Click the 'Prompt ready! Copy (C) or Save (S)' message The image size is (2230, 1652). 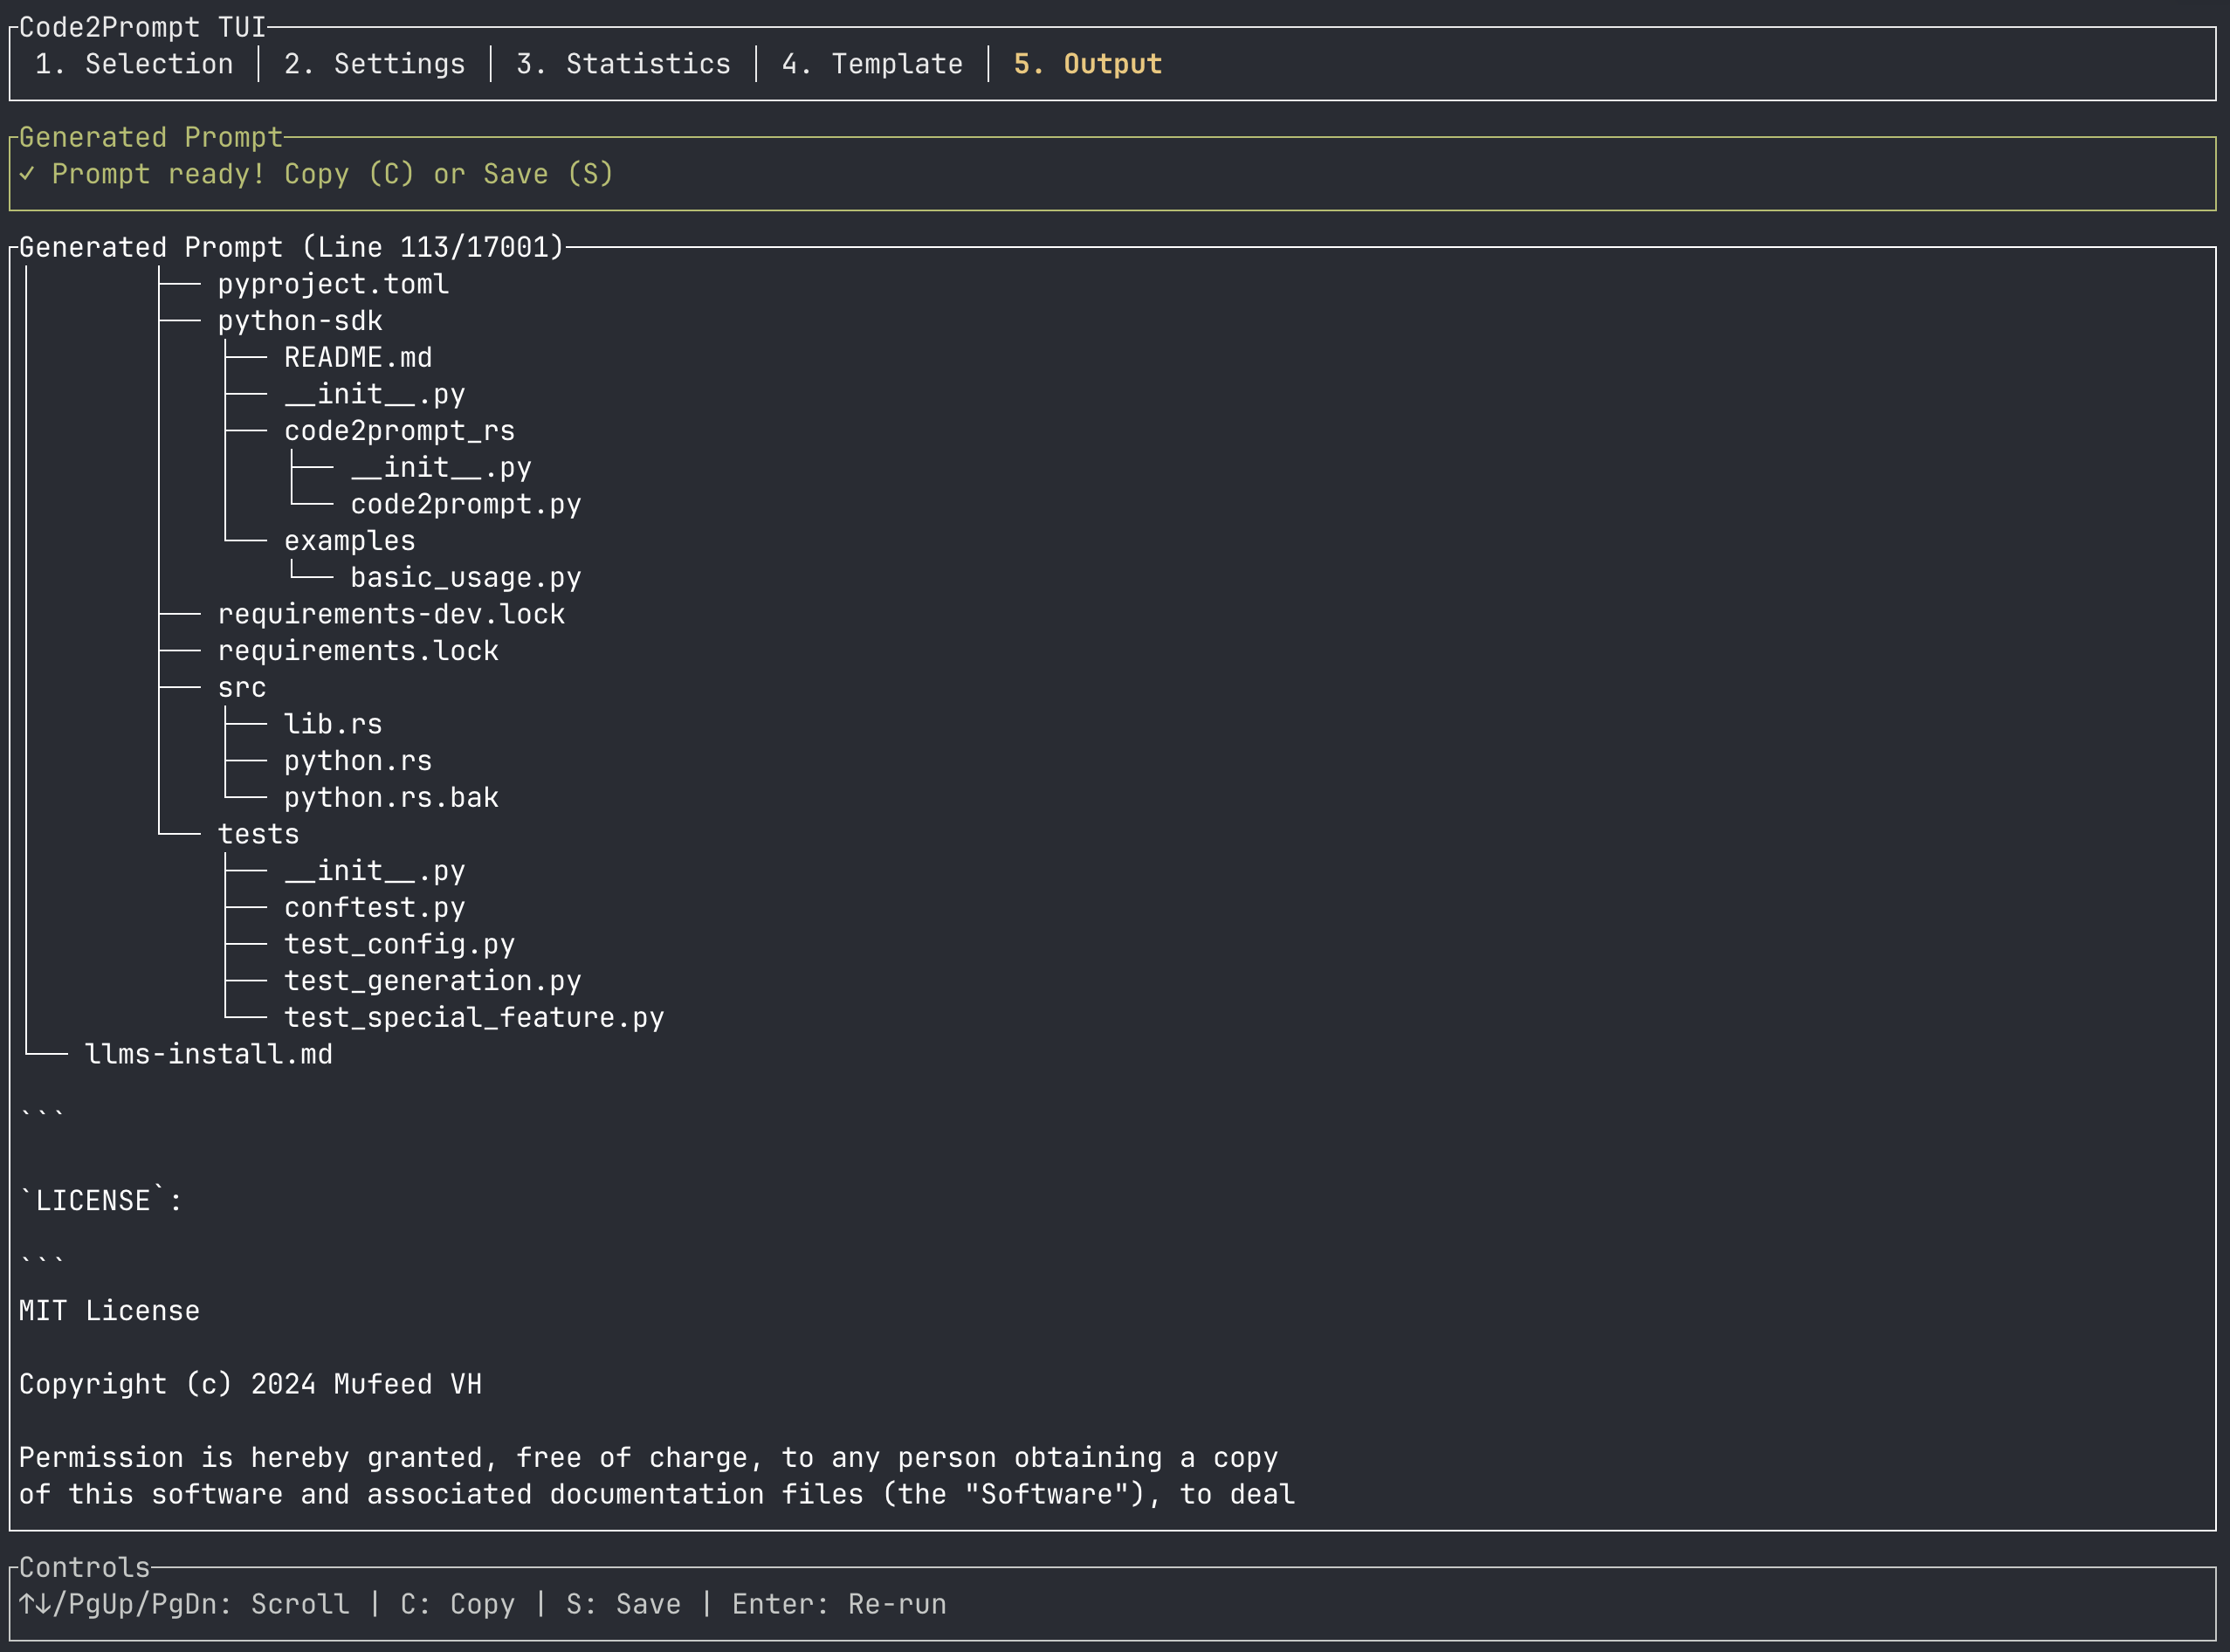(x=333, y=174)
